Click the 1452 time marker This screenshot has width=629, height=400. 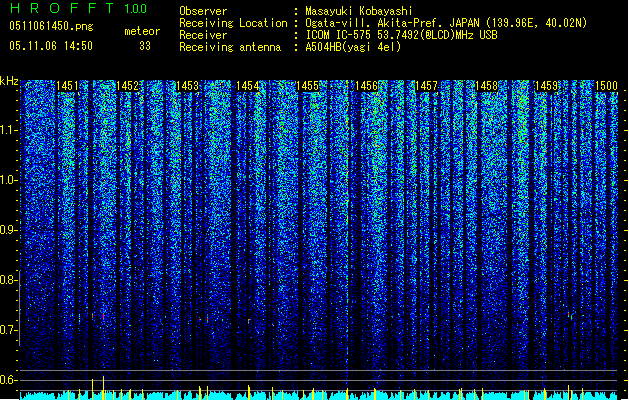127,86
